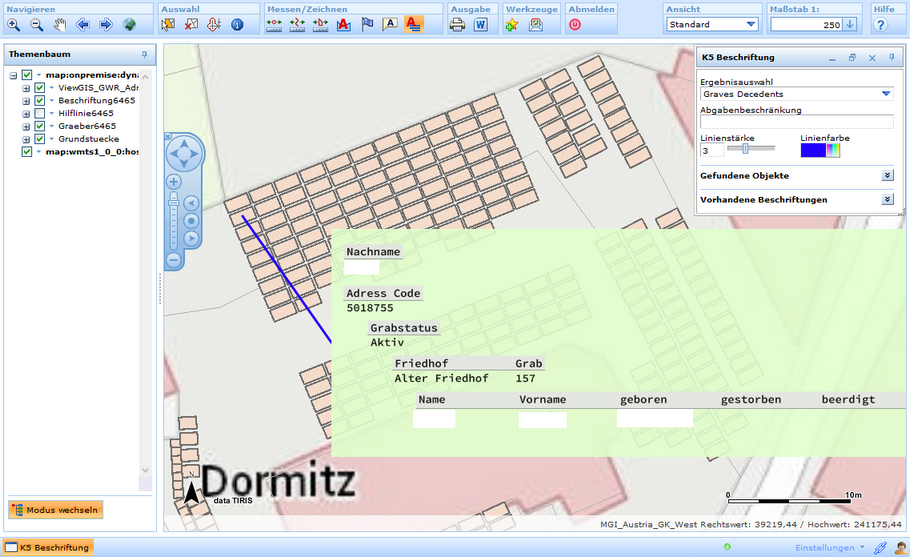The image size is (910, 557).
Task: Uncheck the Beschriftung6465 layer checkbox
Action: coord(39,100)
